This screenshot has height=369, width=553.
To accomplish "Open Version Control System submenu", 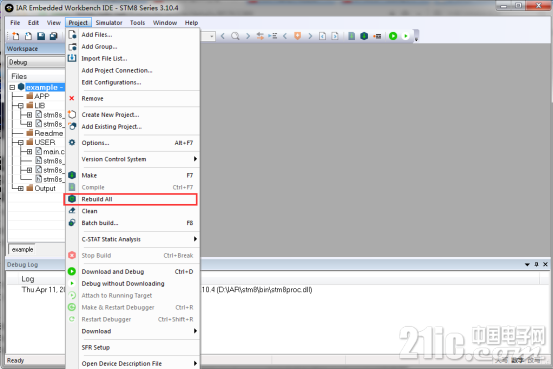I will point(139,159).
